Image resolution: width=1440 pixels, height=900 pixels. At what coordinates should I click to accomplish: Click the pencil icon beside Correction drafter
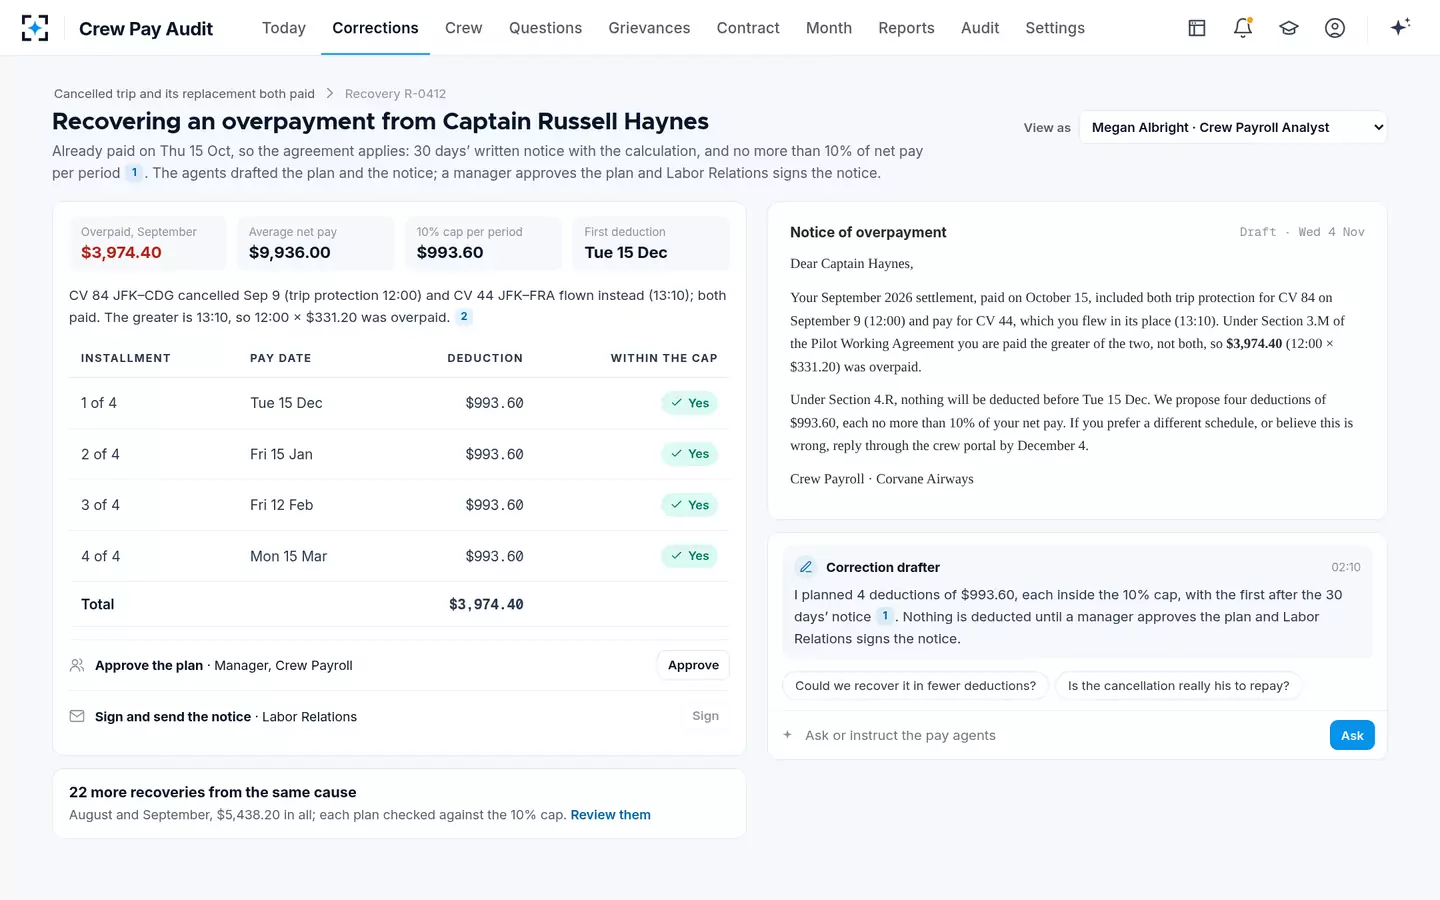point(806,567)
